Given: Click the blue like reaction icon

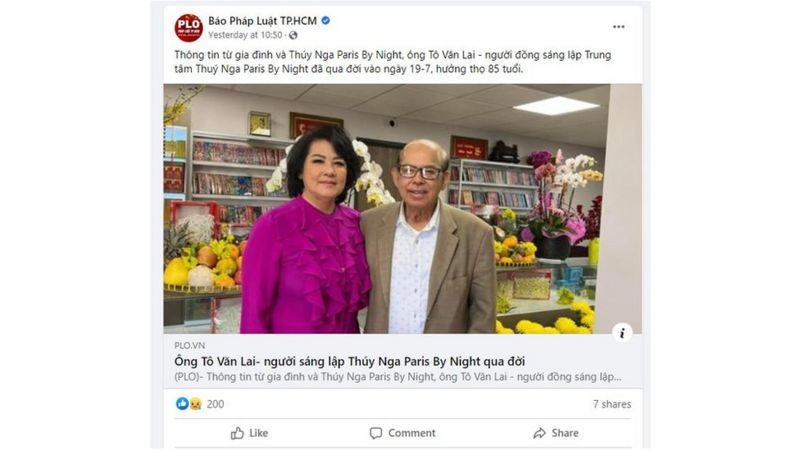Looking at the screenshot, I should pos(182,404).
